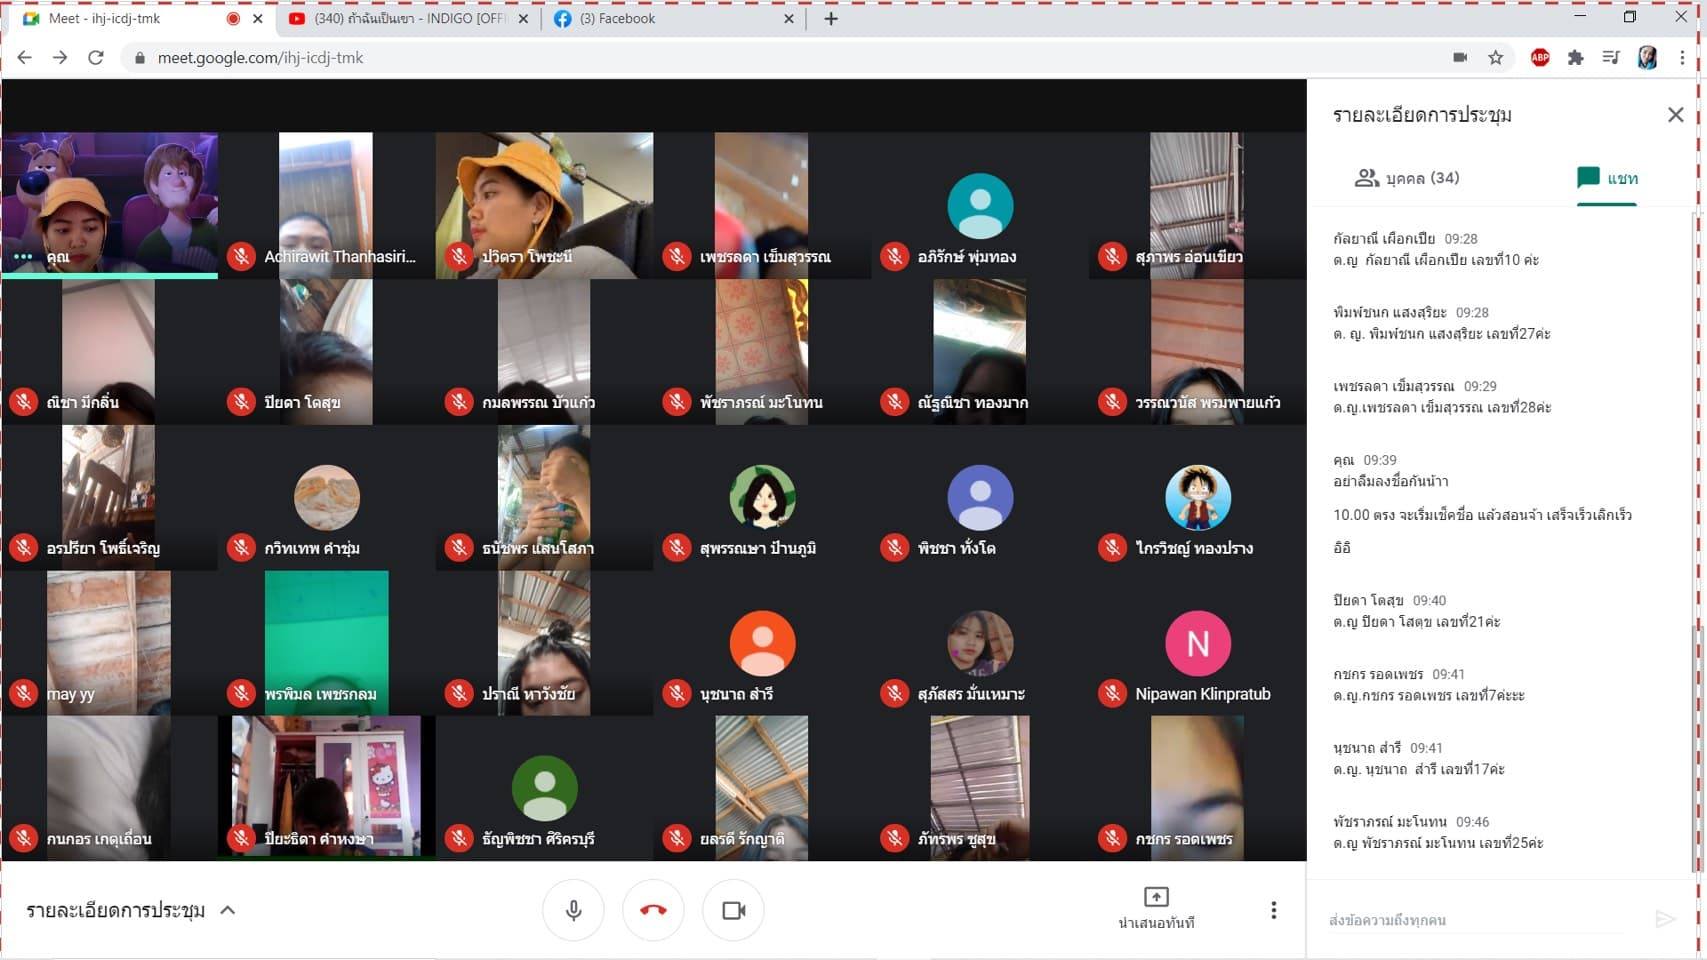The width and height of the screenshot is (1707, 960).
Task: Close the YouTube browser tab
Action: [x=523, y=18]
